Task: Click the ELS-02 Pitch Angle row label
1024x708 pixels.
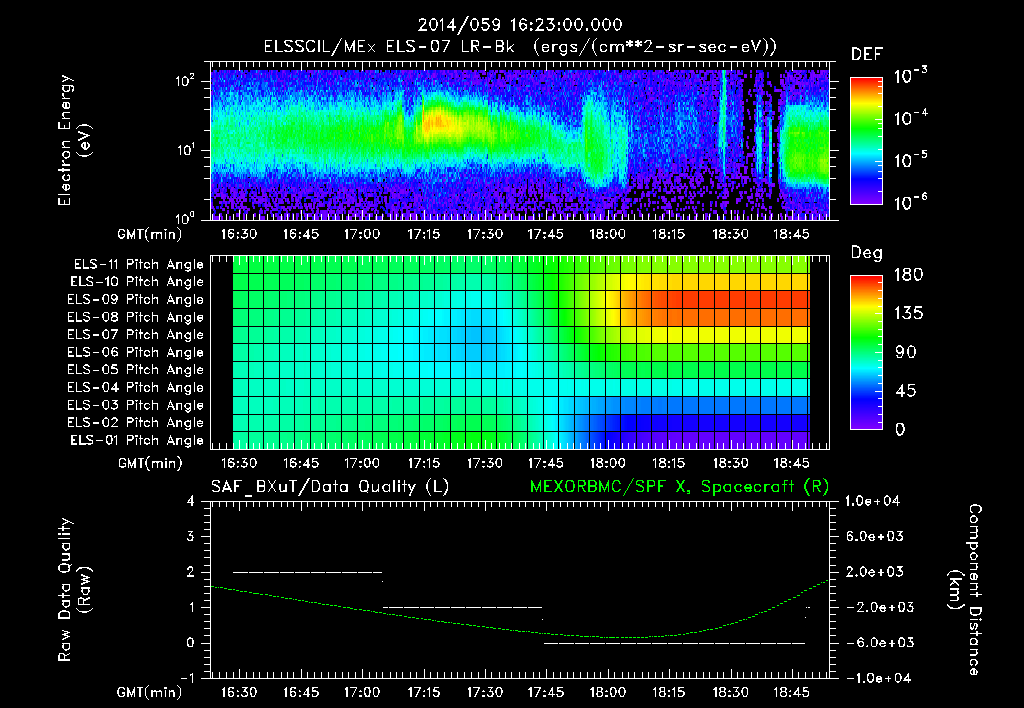Action: (135, 423)
